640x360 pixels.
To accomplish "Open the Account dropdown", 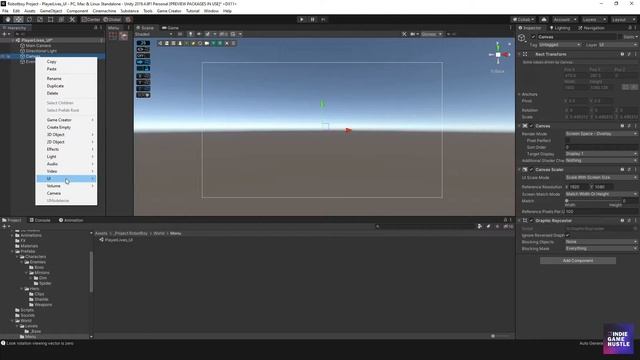I will pos(565,19).
